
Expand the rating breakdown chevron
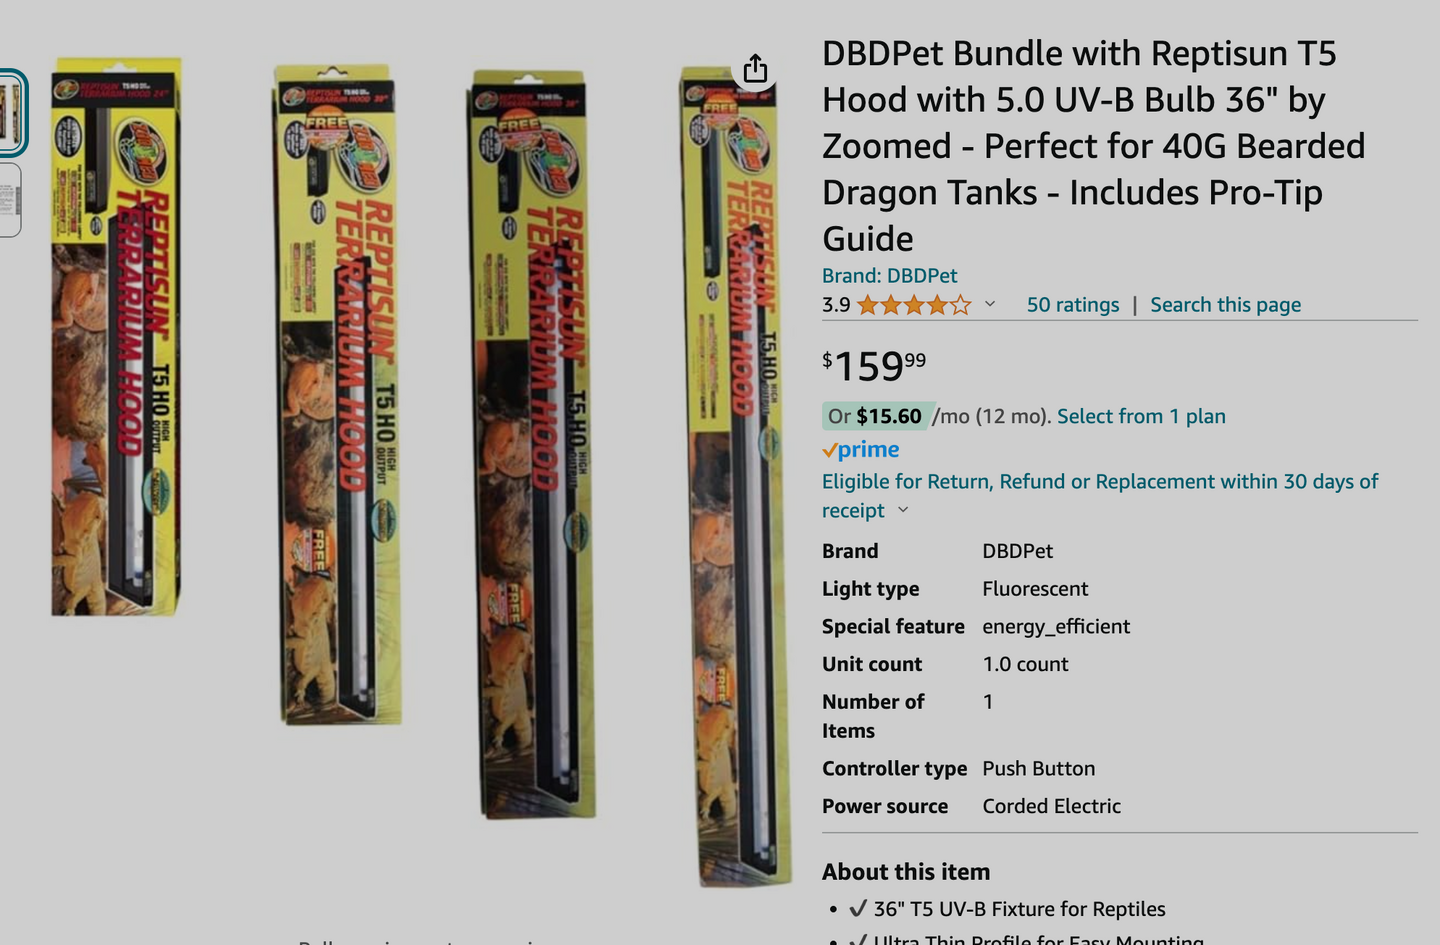(x=990, y=304)
